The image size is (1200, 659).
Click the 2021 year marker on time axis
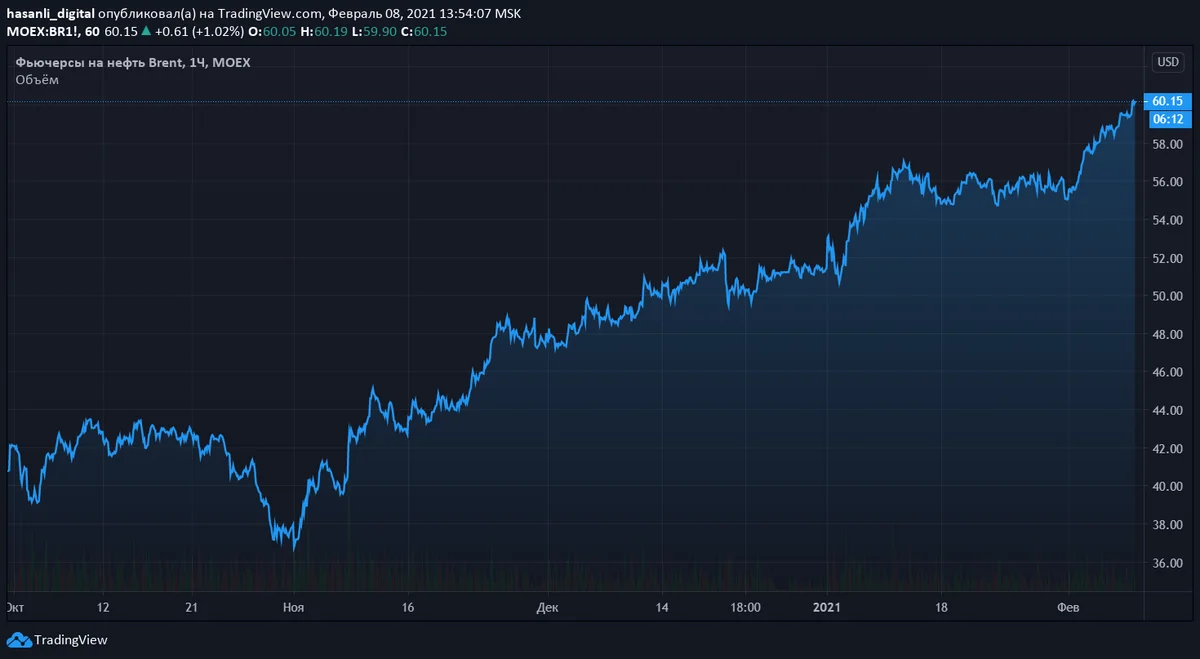click(827, 607)
